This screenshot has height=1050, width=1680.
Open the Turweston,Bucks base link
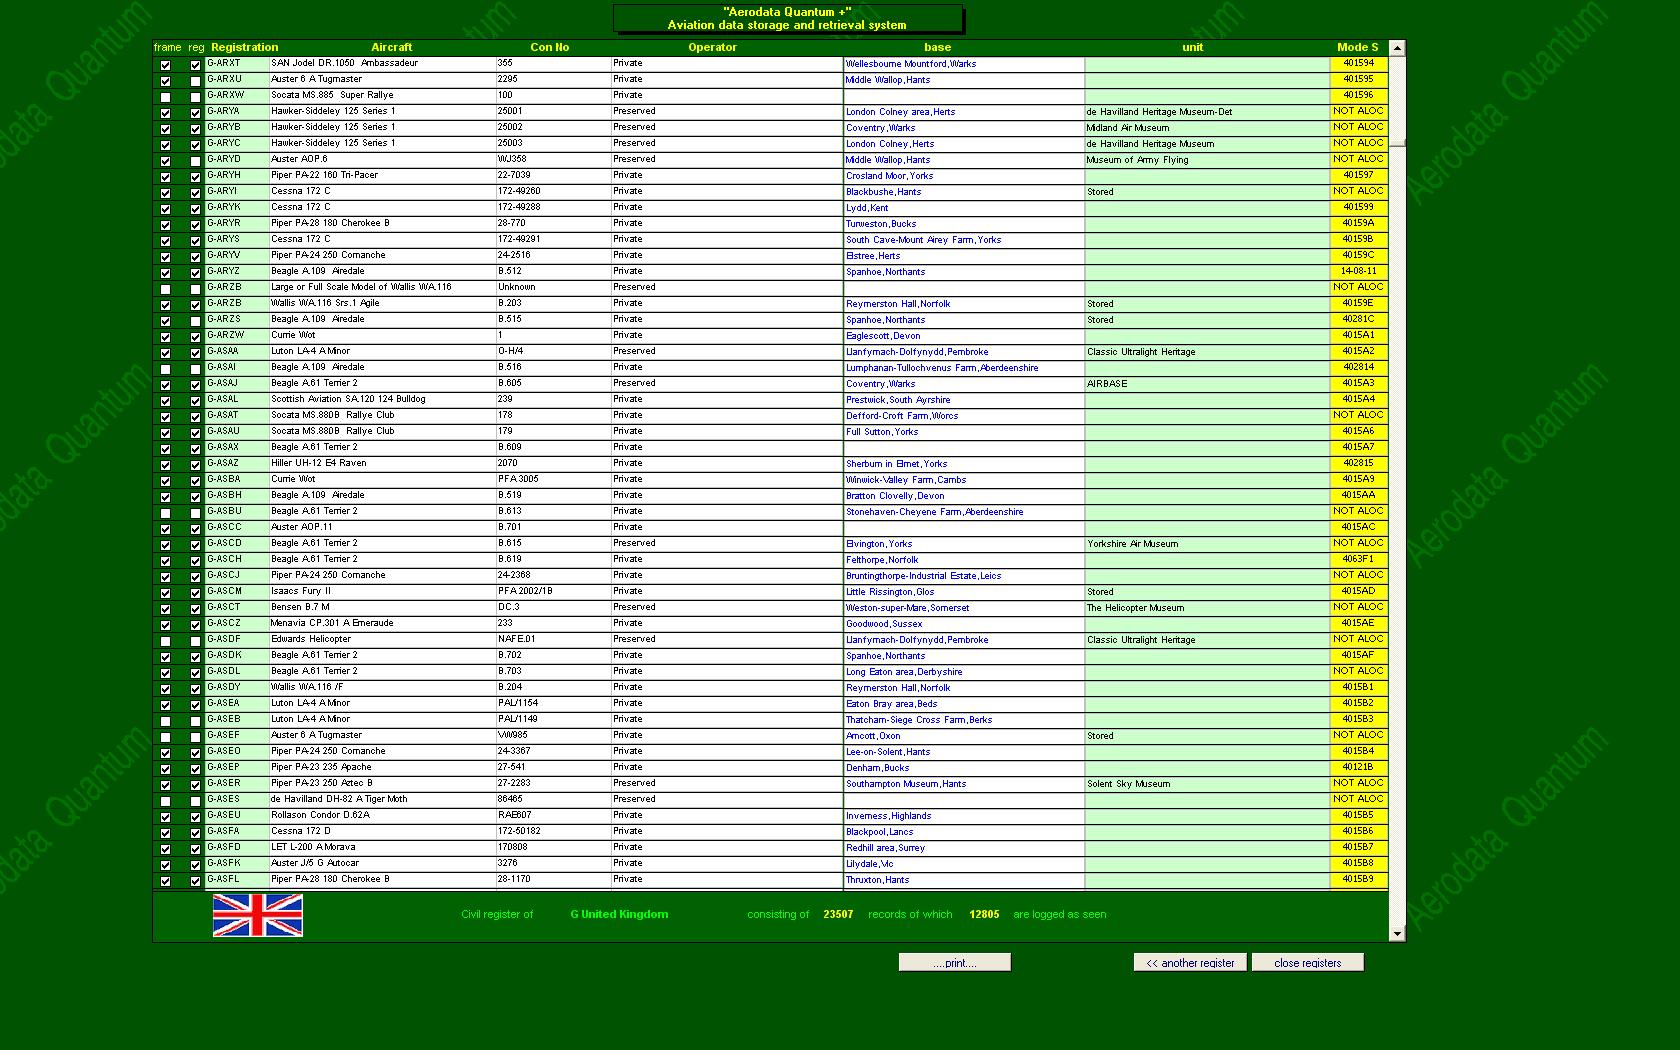(881, 224)
